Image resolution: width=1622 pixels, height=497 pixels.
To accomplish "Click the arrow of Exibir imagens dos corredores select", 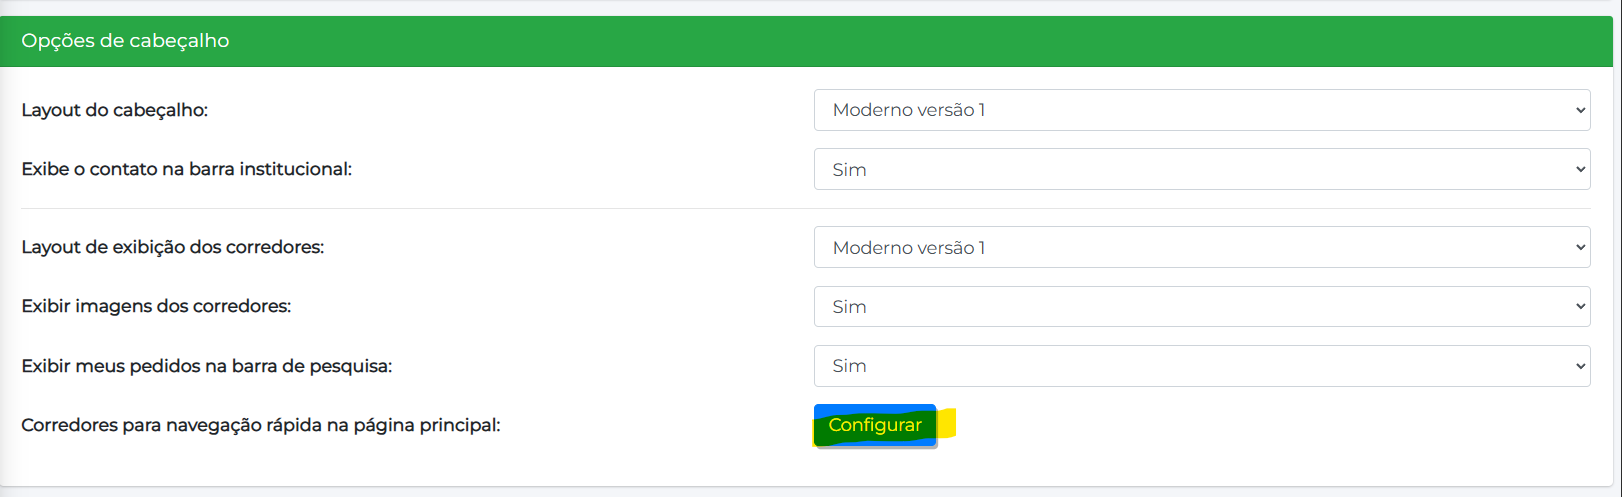I will point(1580,306).
